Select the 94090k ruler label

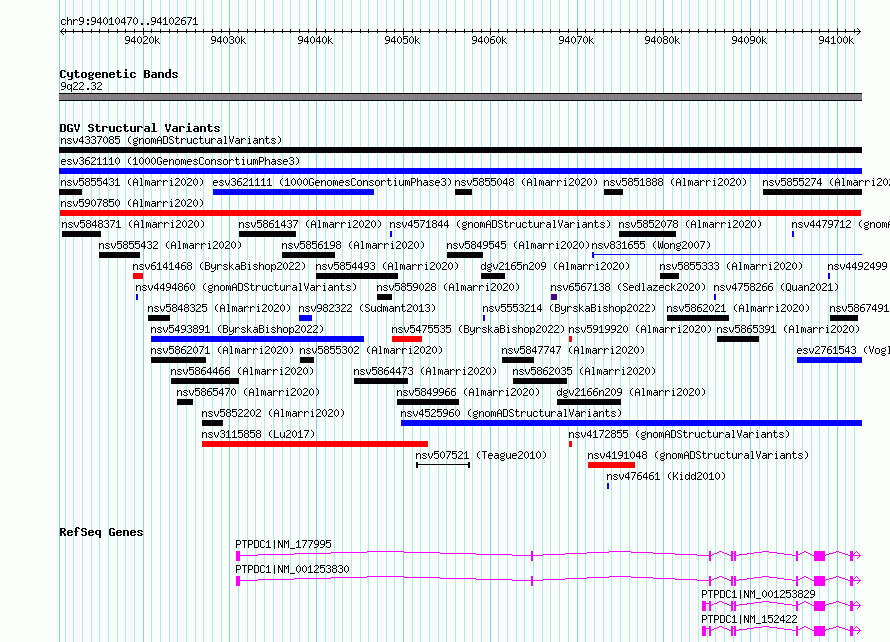[x=749, y=40]
